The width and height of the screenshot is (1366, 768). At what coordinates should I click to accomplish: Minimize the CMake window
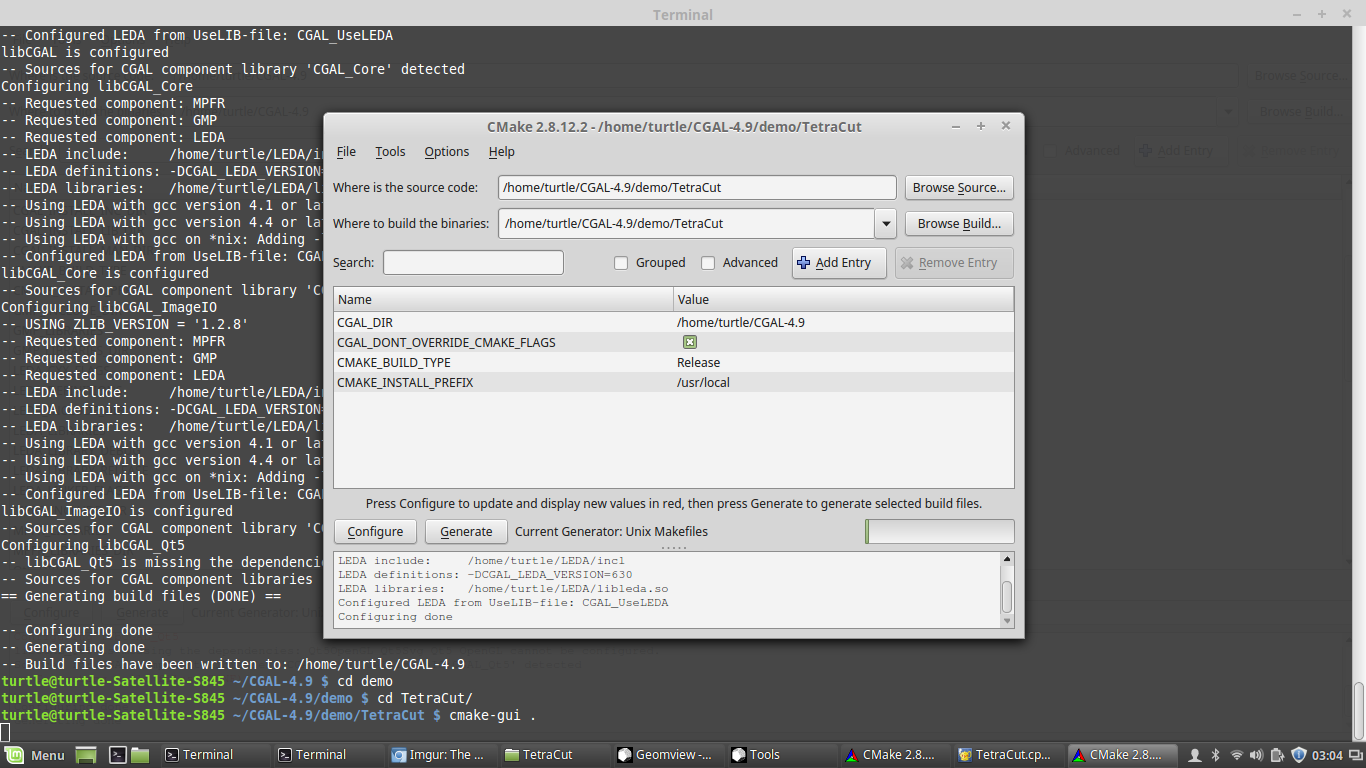point(956,126)
